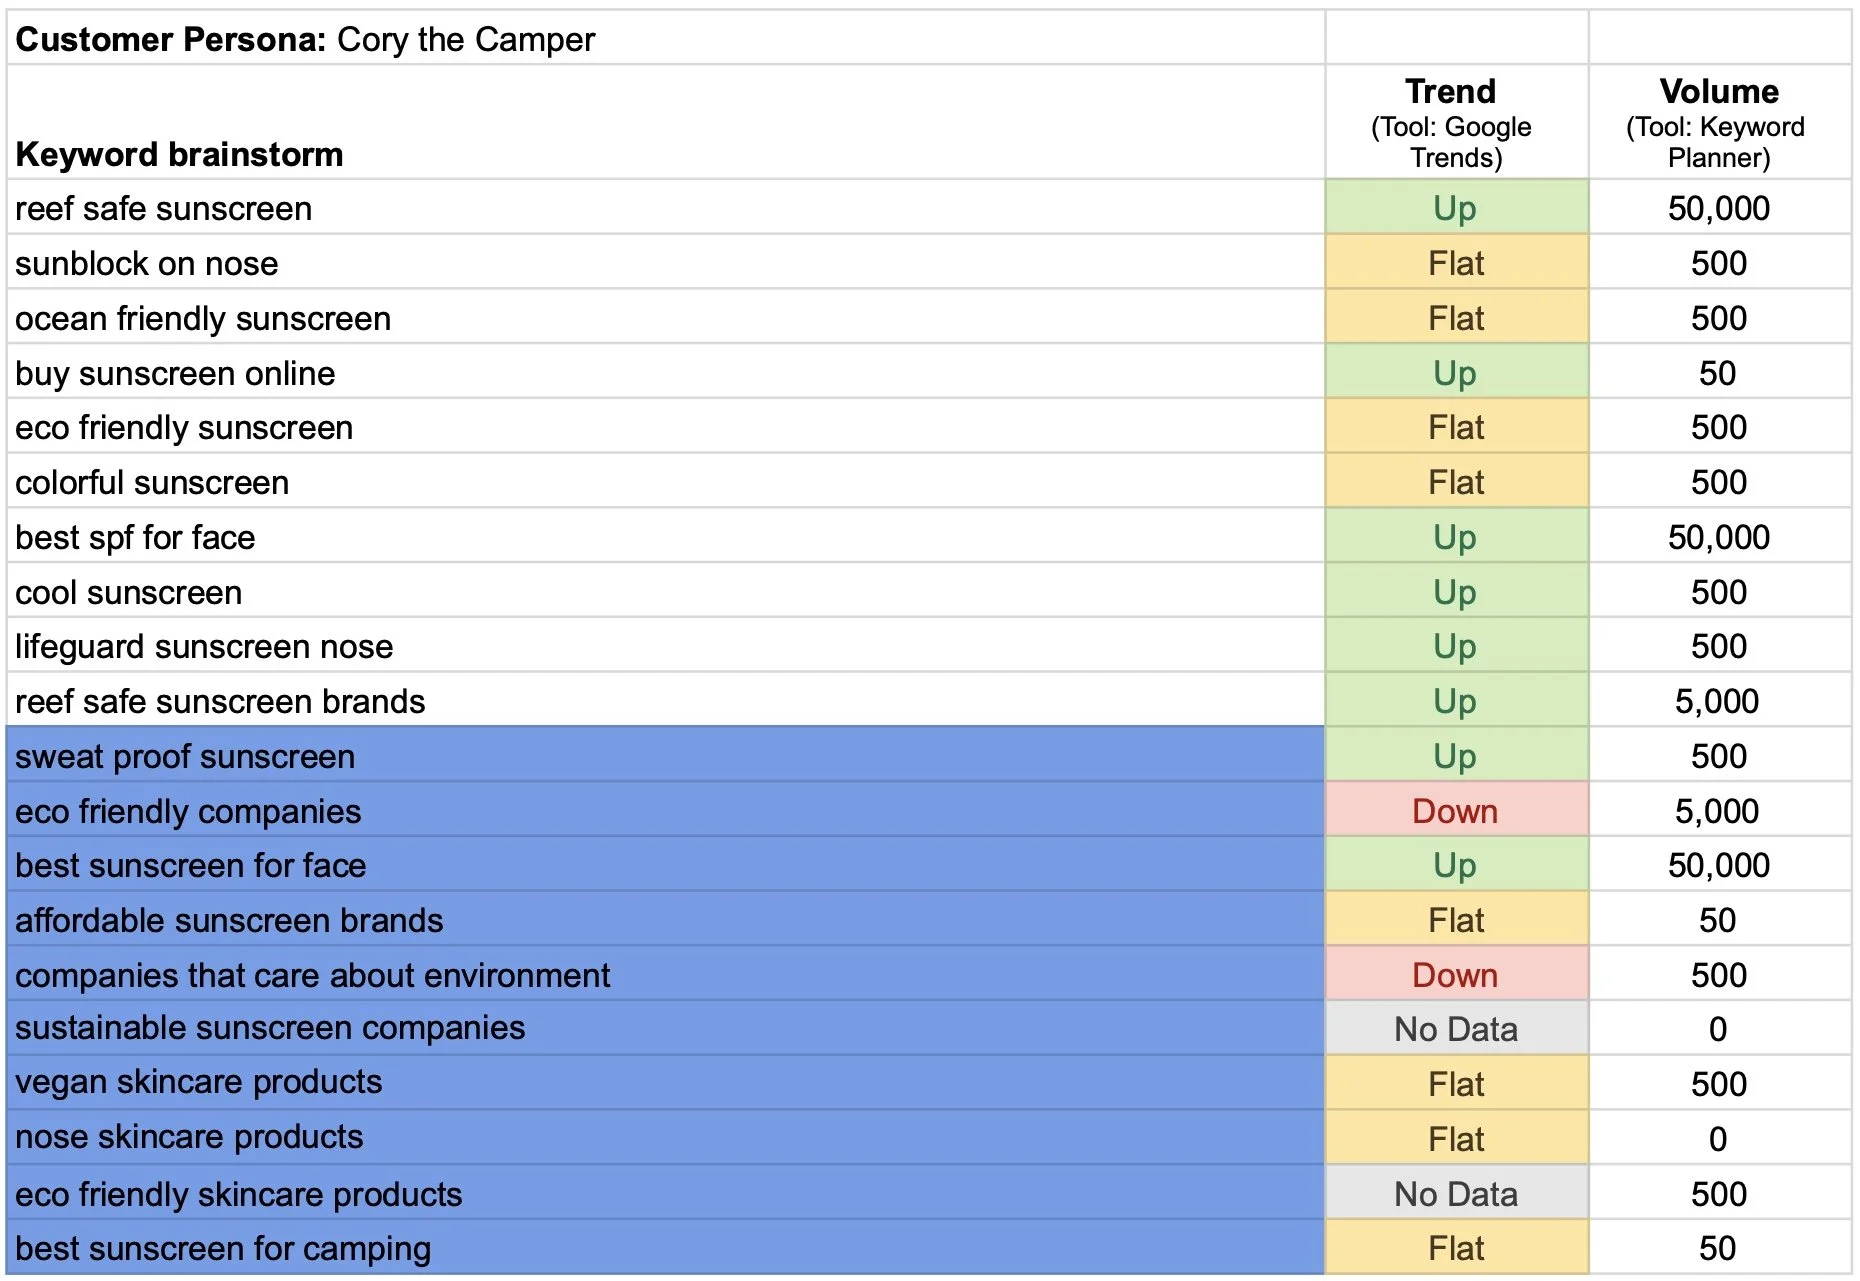Select 'Up' trend for best sunscreen for face
The height and width of the screenshot is (1281, 1860).
point(1457,865)
